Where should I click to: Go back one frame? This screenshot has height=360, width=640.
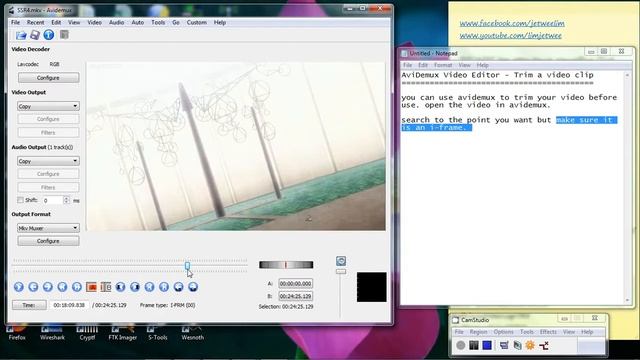click(x=33, y=287)
